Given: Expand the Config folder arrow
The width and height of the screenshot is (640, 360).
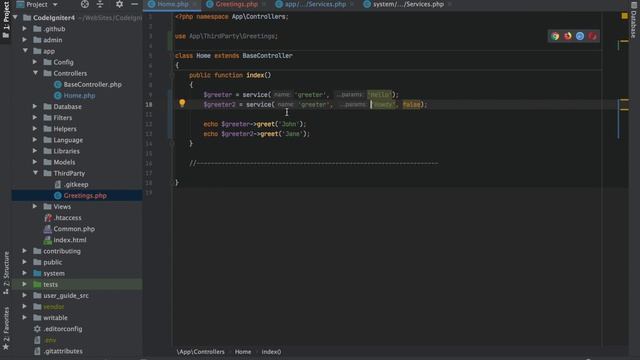Looking at the screenshot, I should pyautogui.click(x=35, y=62).
